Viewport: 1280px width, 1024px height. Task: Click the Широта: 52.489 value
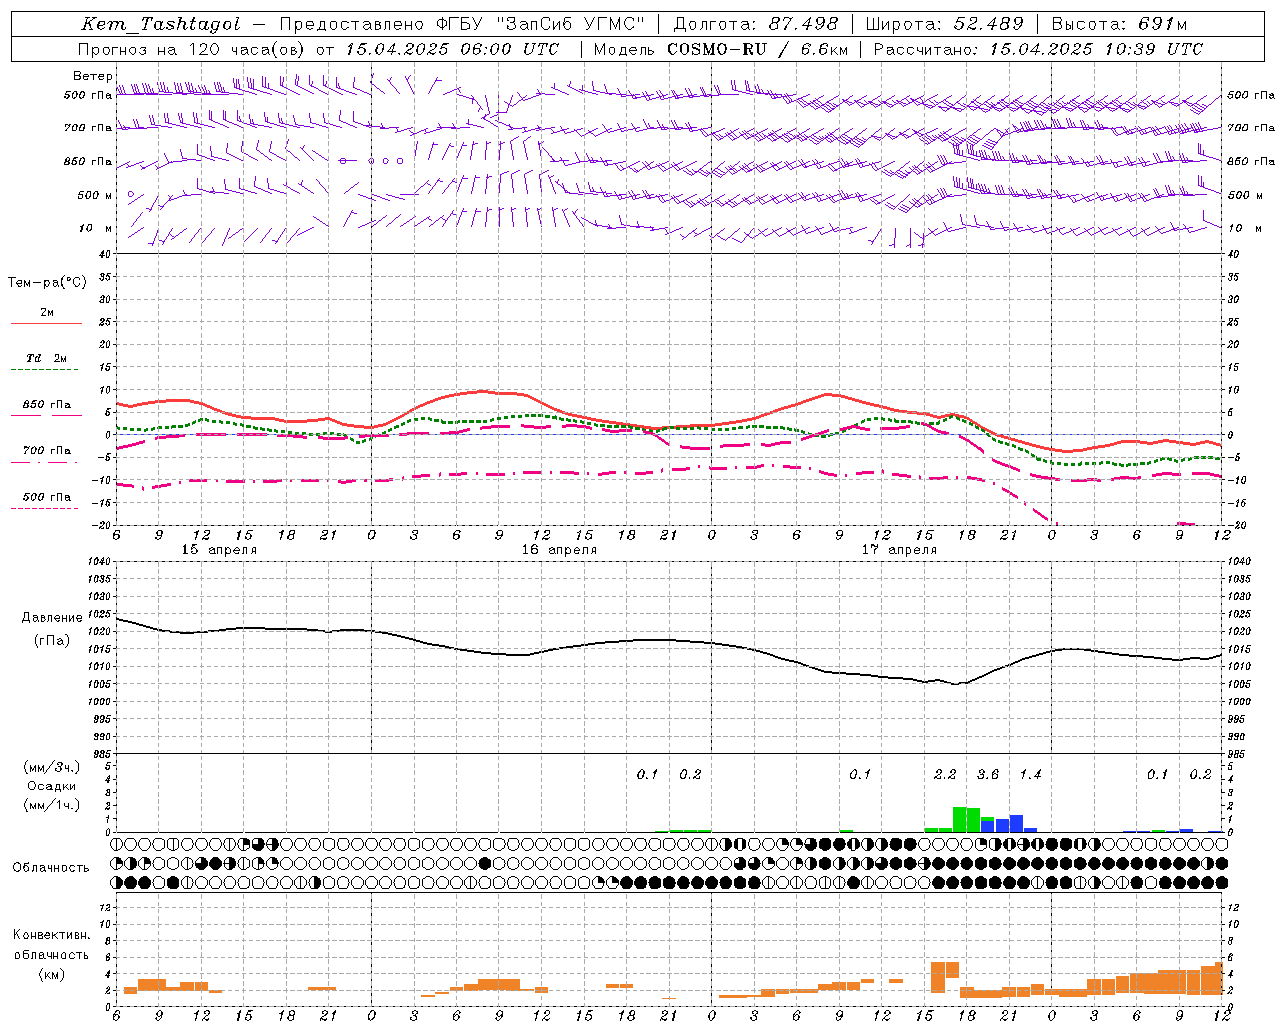944,24
